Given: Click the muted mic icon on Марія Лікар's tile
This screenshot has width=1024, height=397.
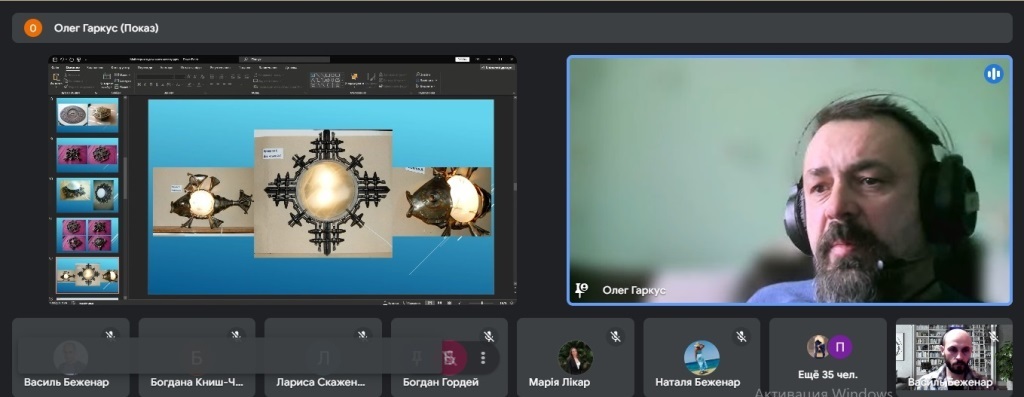Looking at the screenshot, I should (615, 336).
